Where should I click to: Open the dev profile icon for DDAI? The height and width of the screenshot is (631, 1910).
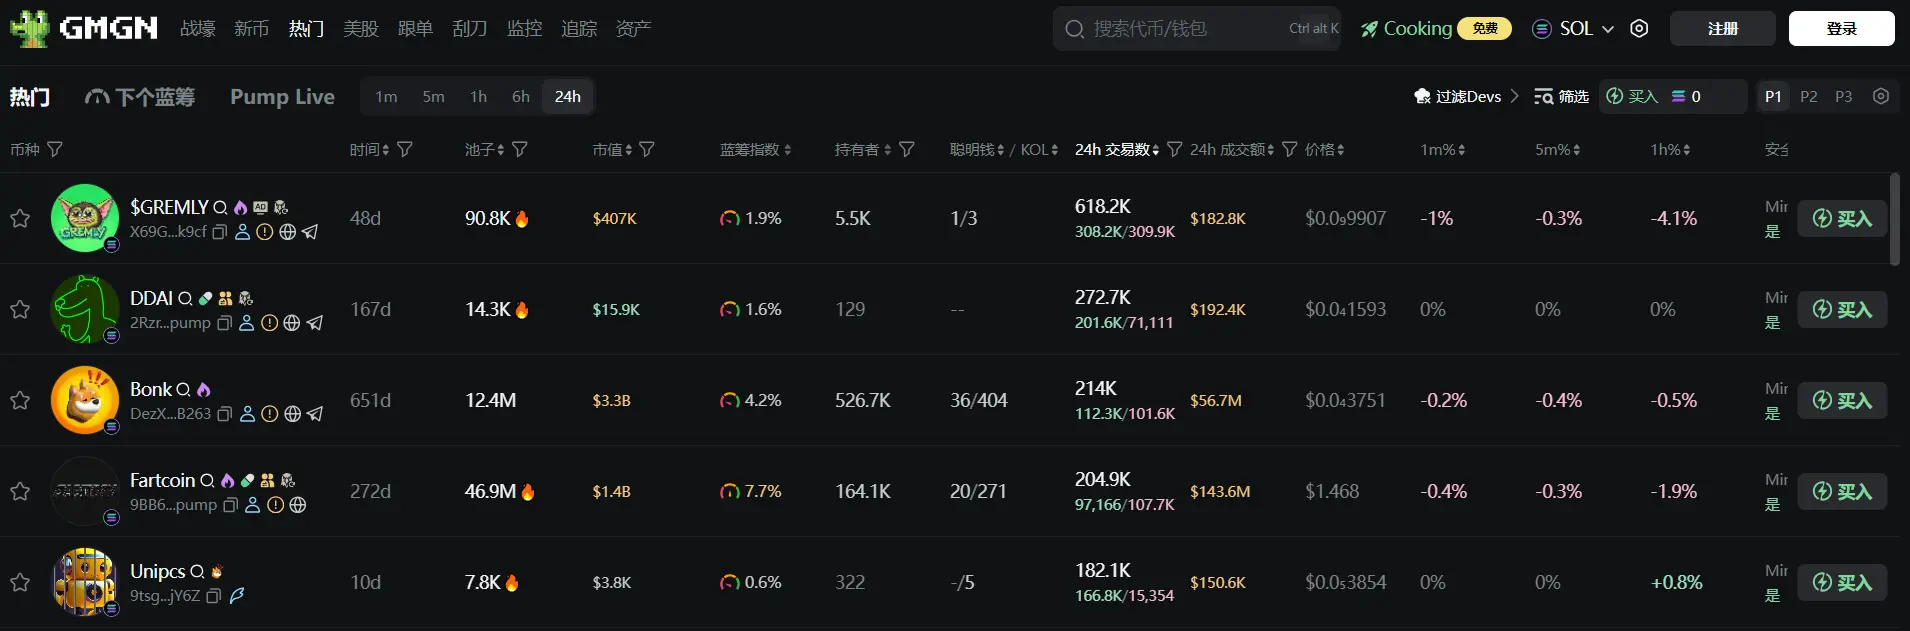247,323
